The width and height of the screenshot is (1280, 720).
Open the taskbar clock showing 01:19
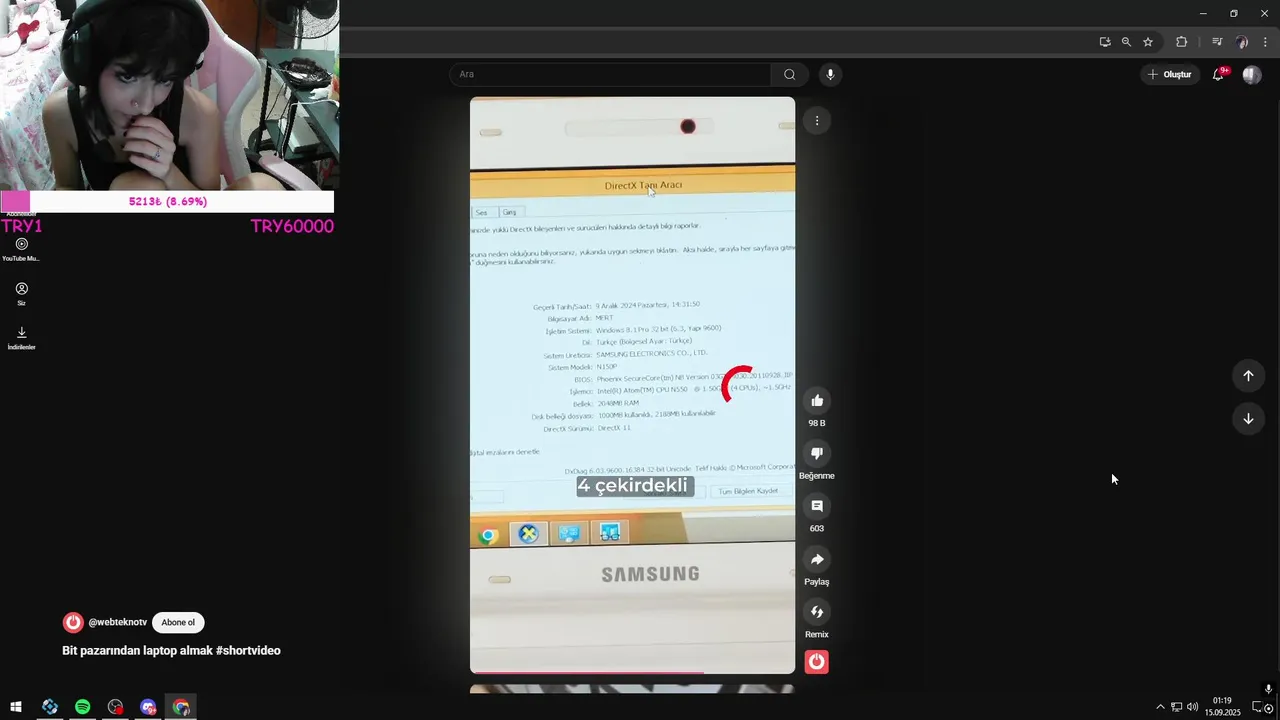(x=1222, y=707)
